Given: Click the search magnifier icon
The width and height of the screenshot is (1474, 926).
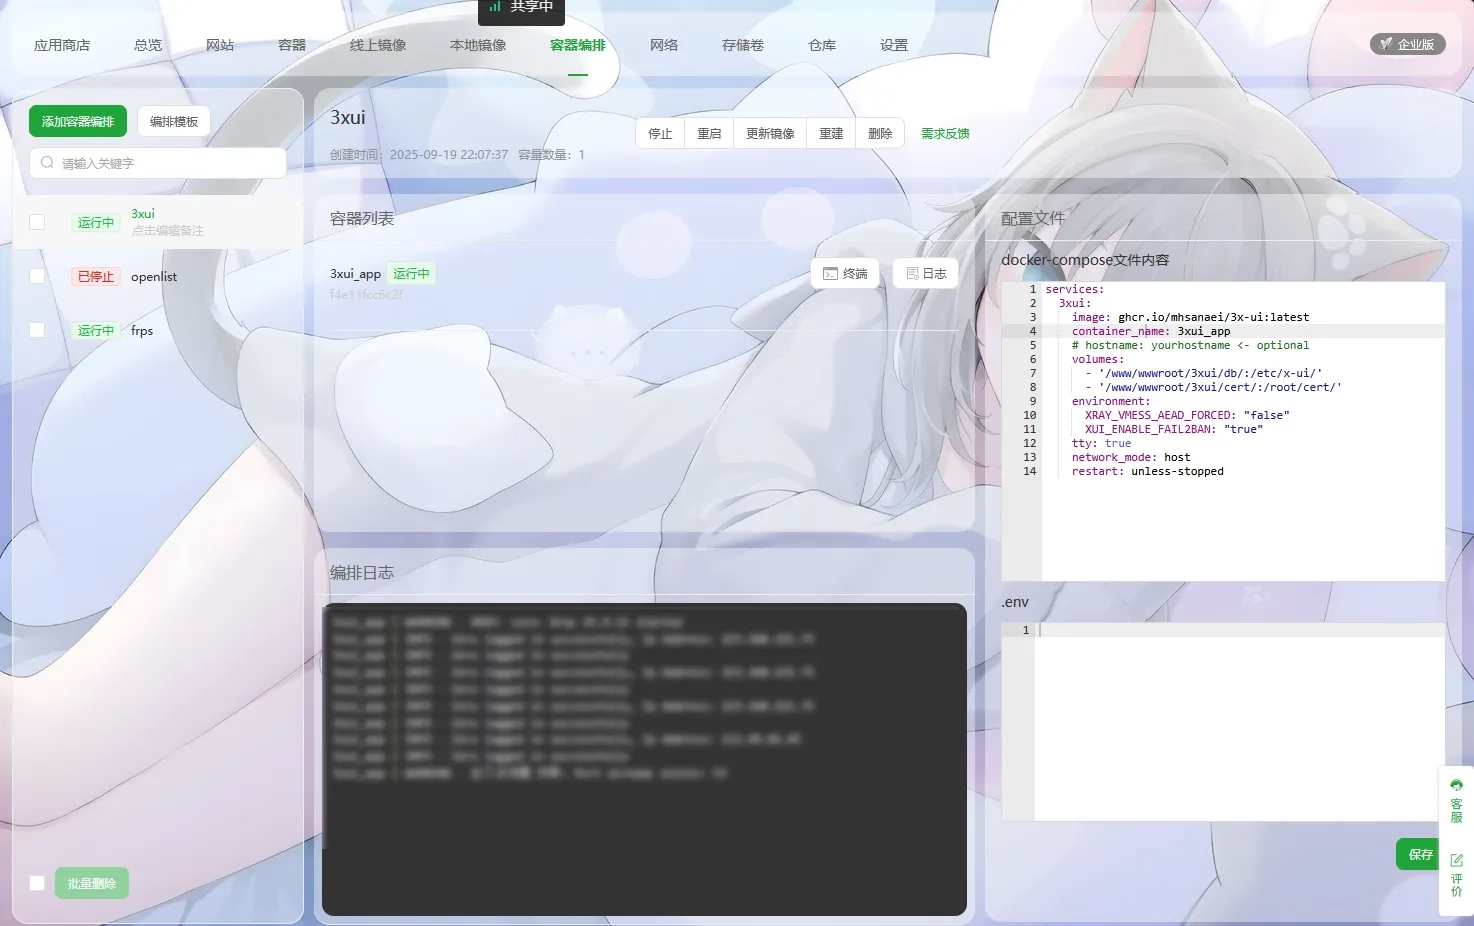Looking at the screenshot, I should pyautogui.click(x=47, y=163).
